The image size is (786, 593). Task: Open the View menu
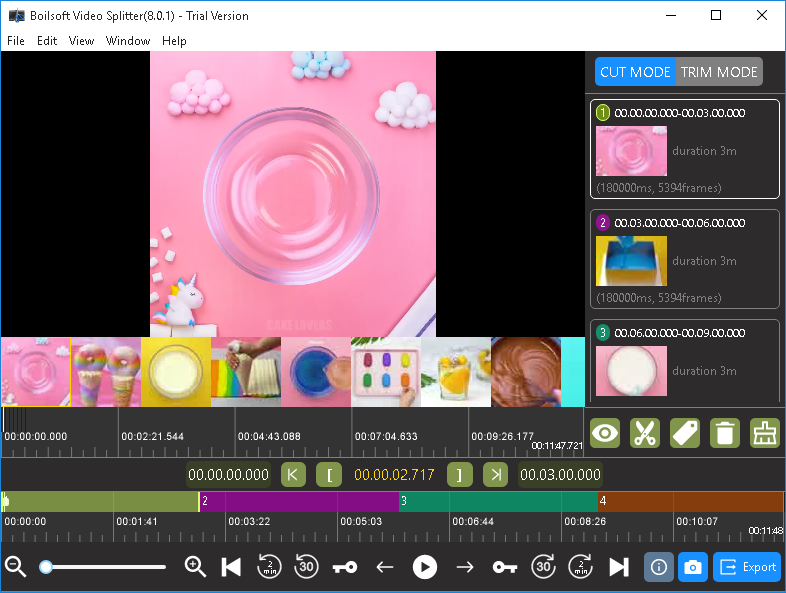pyautogui.click(x=81, y=41)
